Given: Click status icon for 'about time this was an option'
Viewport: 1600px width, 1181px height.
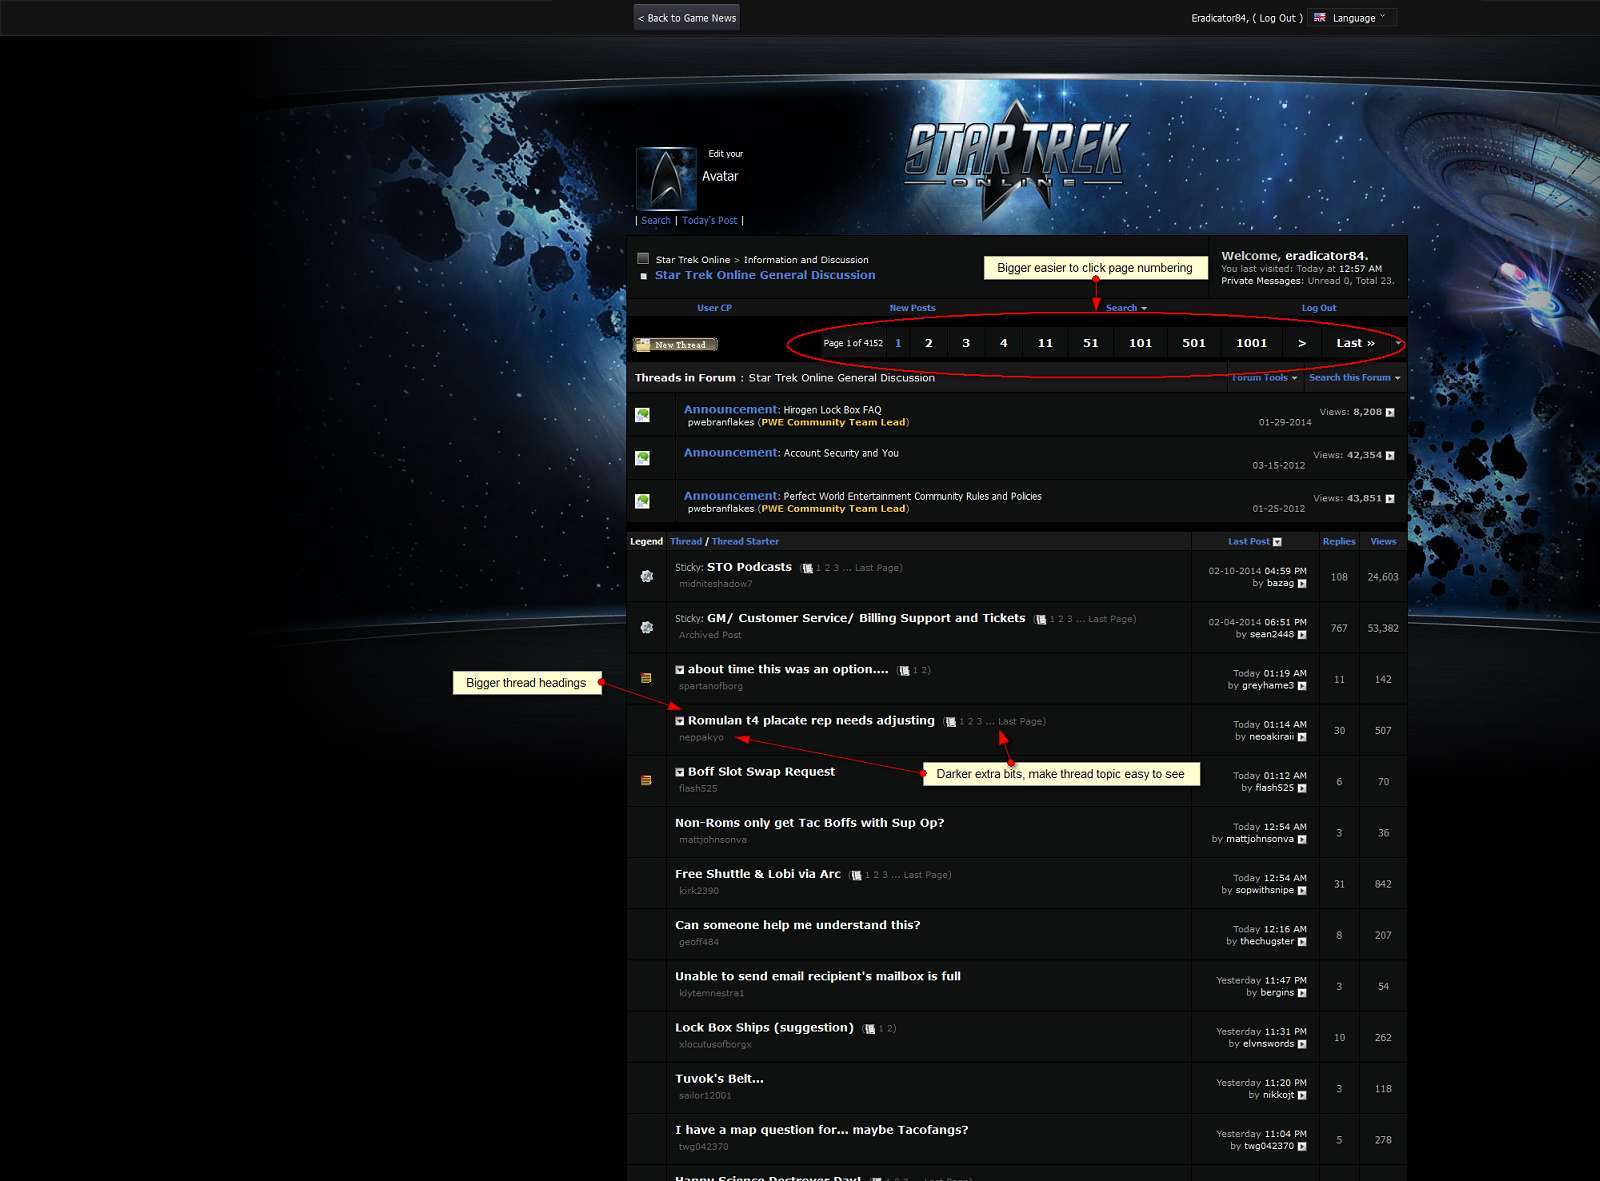Looking at the screenshot, I should click(646, 678).
